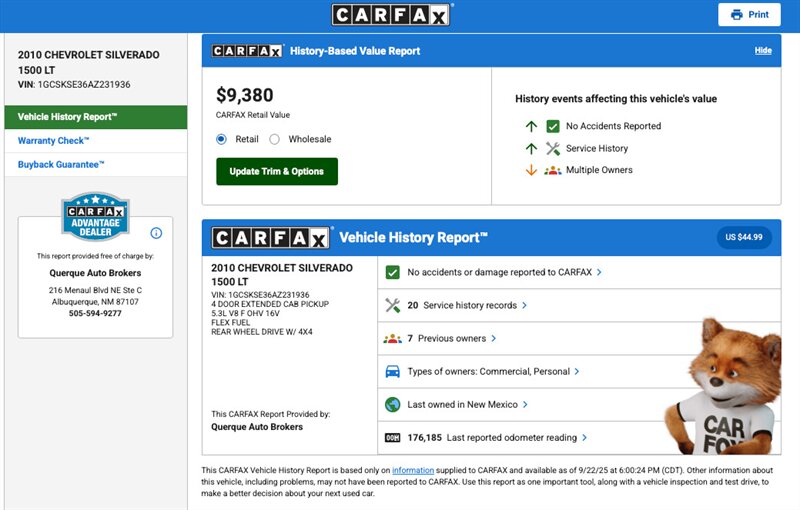Screen dimensions: 800x510
Task: Expand the 7 Previous owners chevron
Action: pyautogui.click(x=493, y=339)
